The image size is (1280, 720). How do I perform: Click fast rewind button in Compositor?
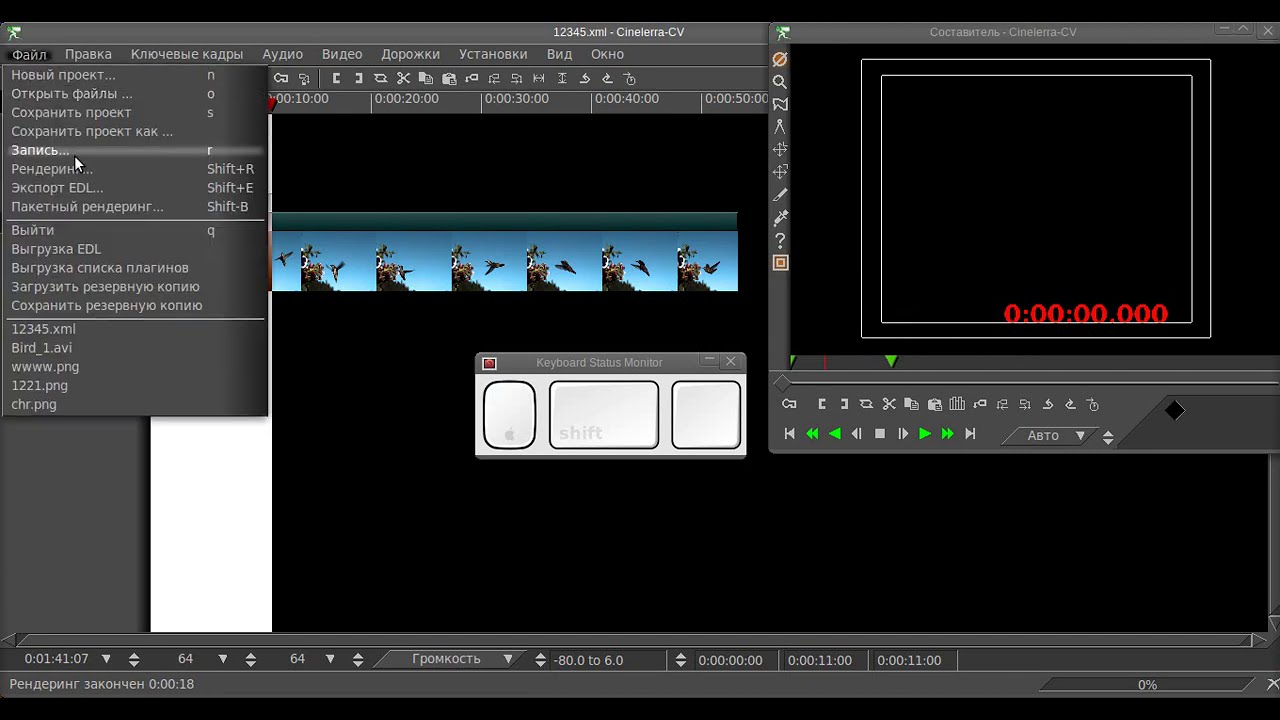[x=812, y=434]
